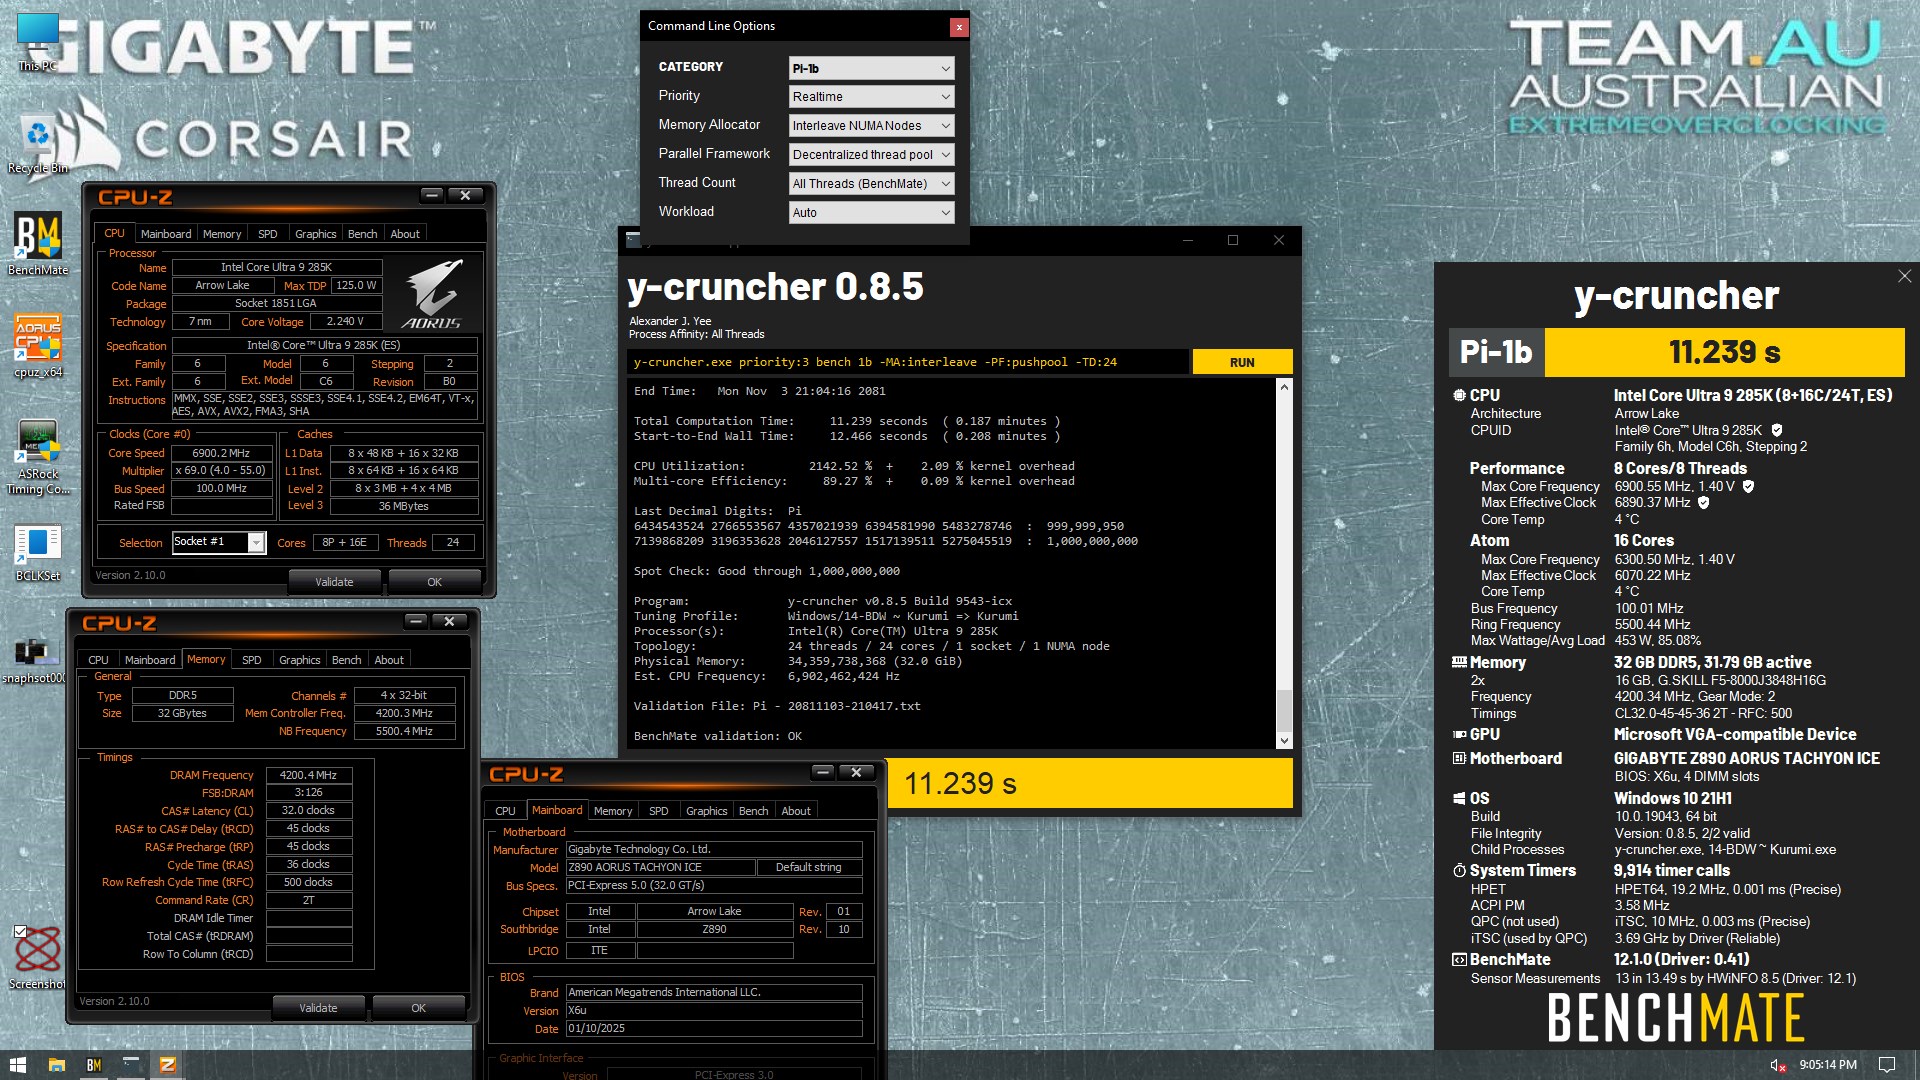Image resolution: width=1920 pixels, height=1080 pixels.
Task: Maximize the y-cruncher window
Action: (x=1233, y=240)
